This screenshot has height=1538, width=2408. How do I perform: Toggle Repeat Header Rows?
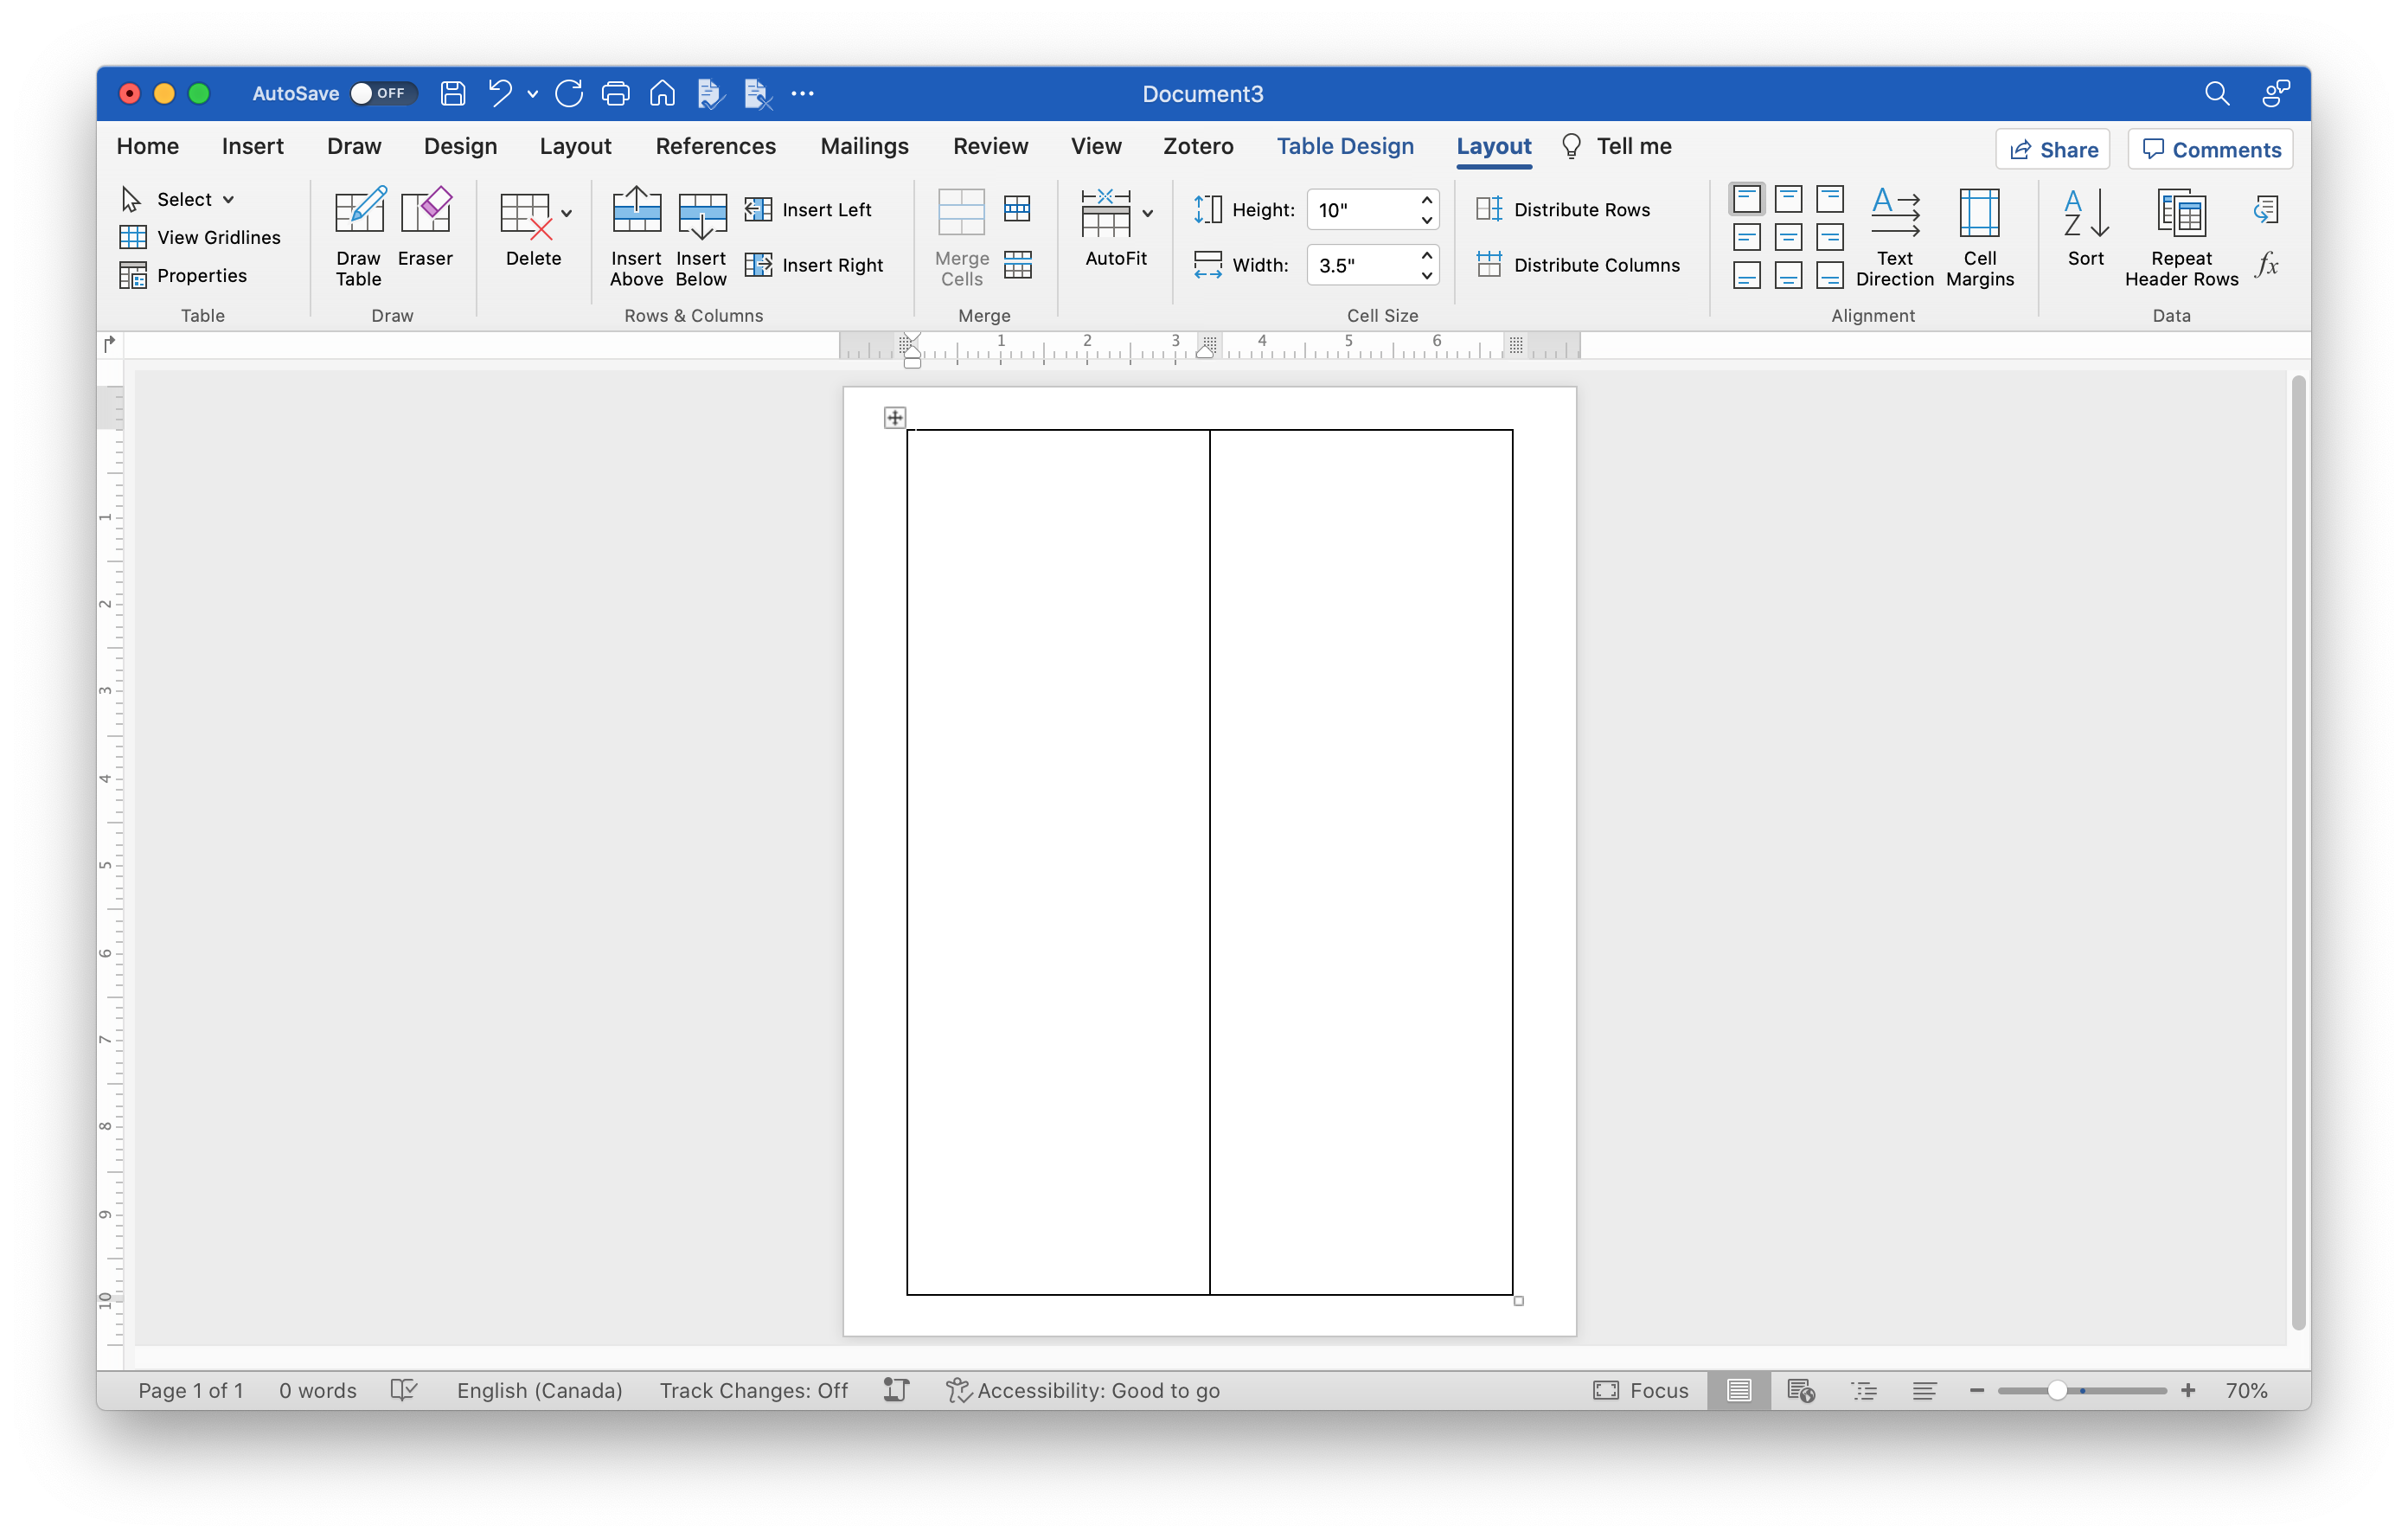2181,236
